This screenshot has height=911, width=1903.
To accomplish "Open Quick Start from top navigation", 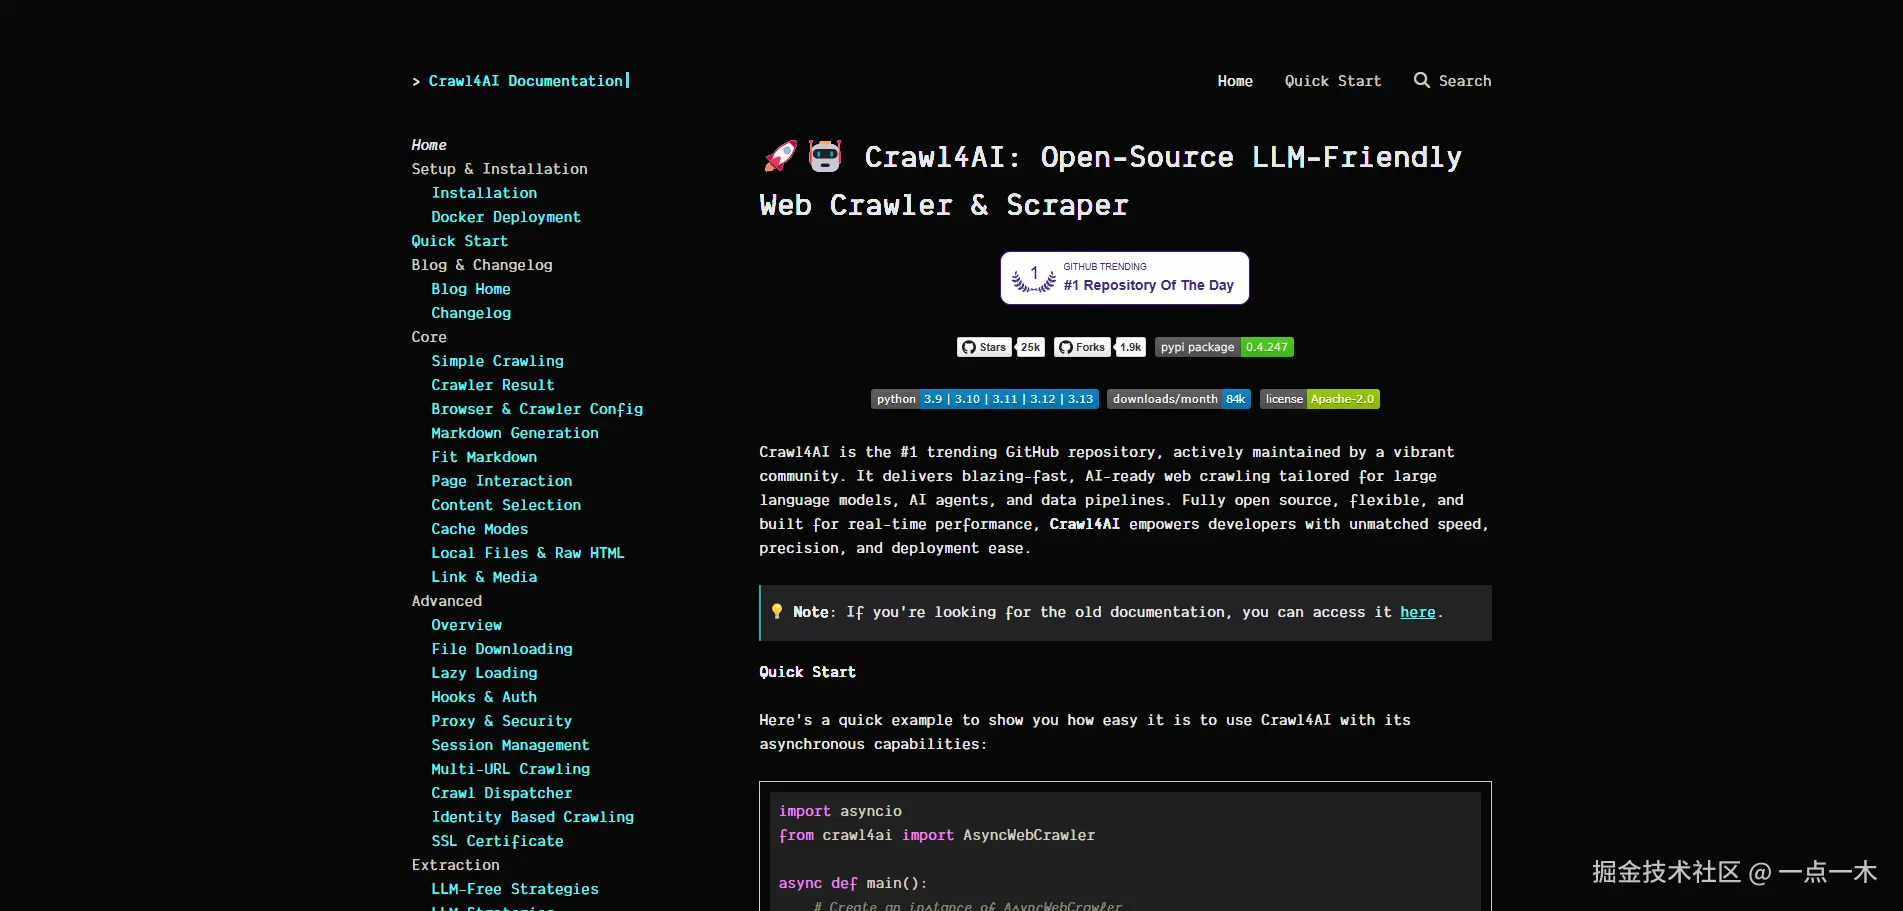I will click(x=1333, y=81).
